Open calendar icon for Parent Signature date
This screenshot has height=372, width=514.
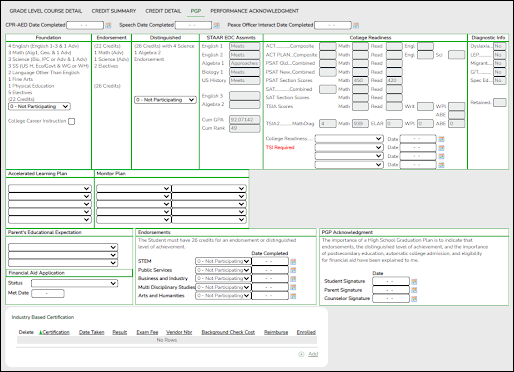[x=414, y=290]
